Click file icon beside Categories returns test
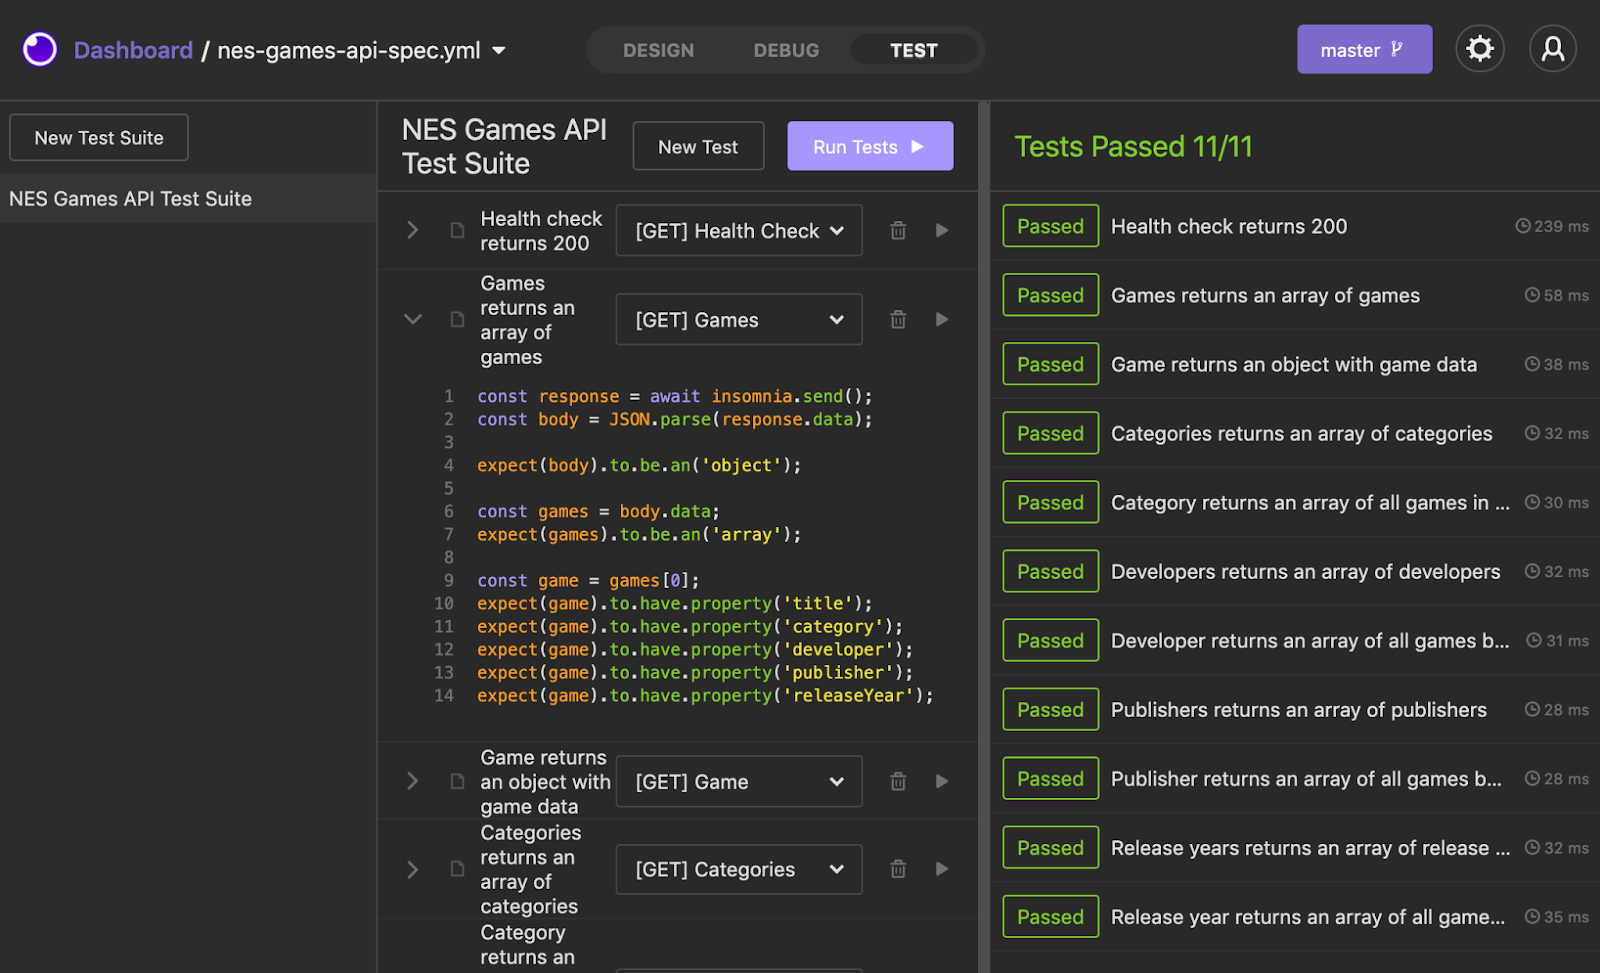Viewport: 1600px width, 973px height. click(x=457, y=869)
